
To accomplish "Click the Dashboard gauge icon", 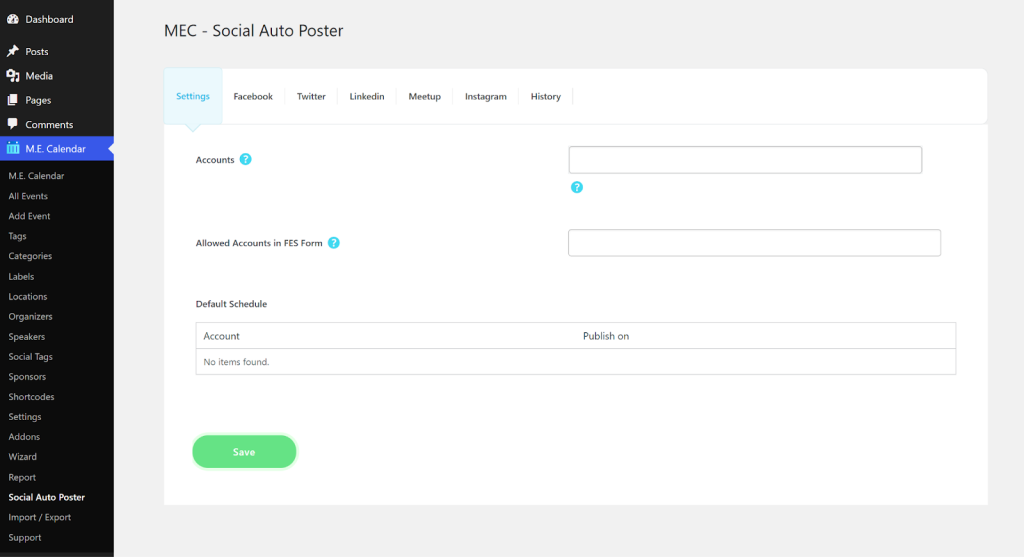I will click(12, 19).
